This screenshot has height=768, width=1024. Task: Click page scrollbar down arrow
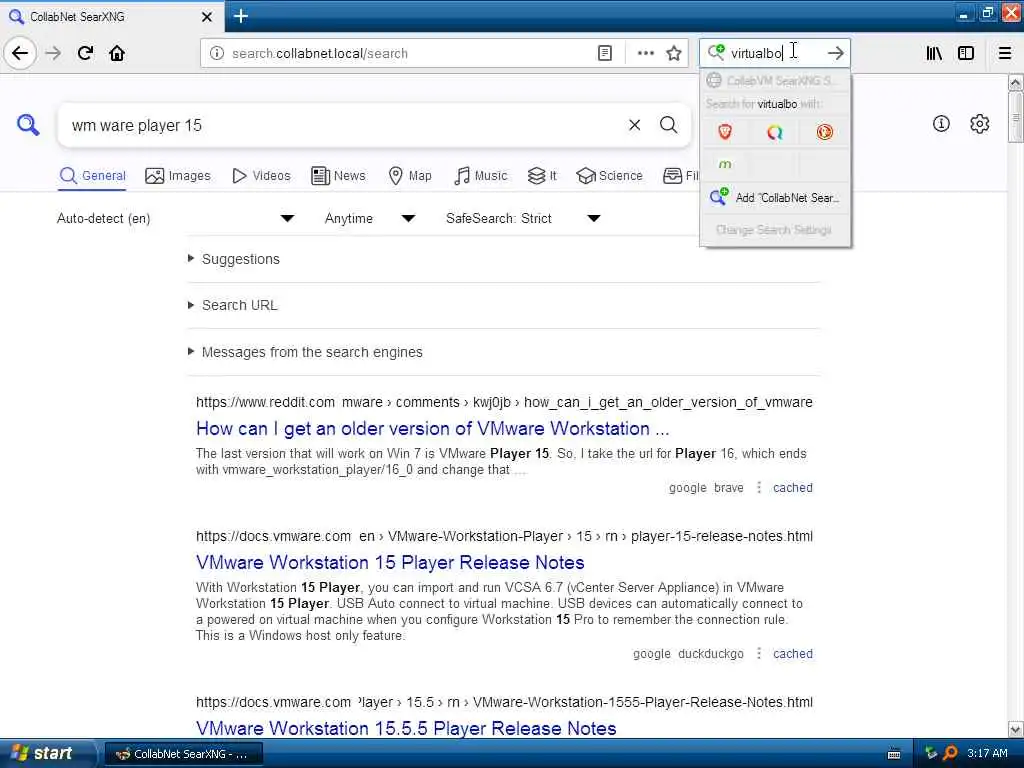click(x=1016, y=729)
